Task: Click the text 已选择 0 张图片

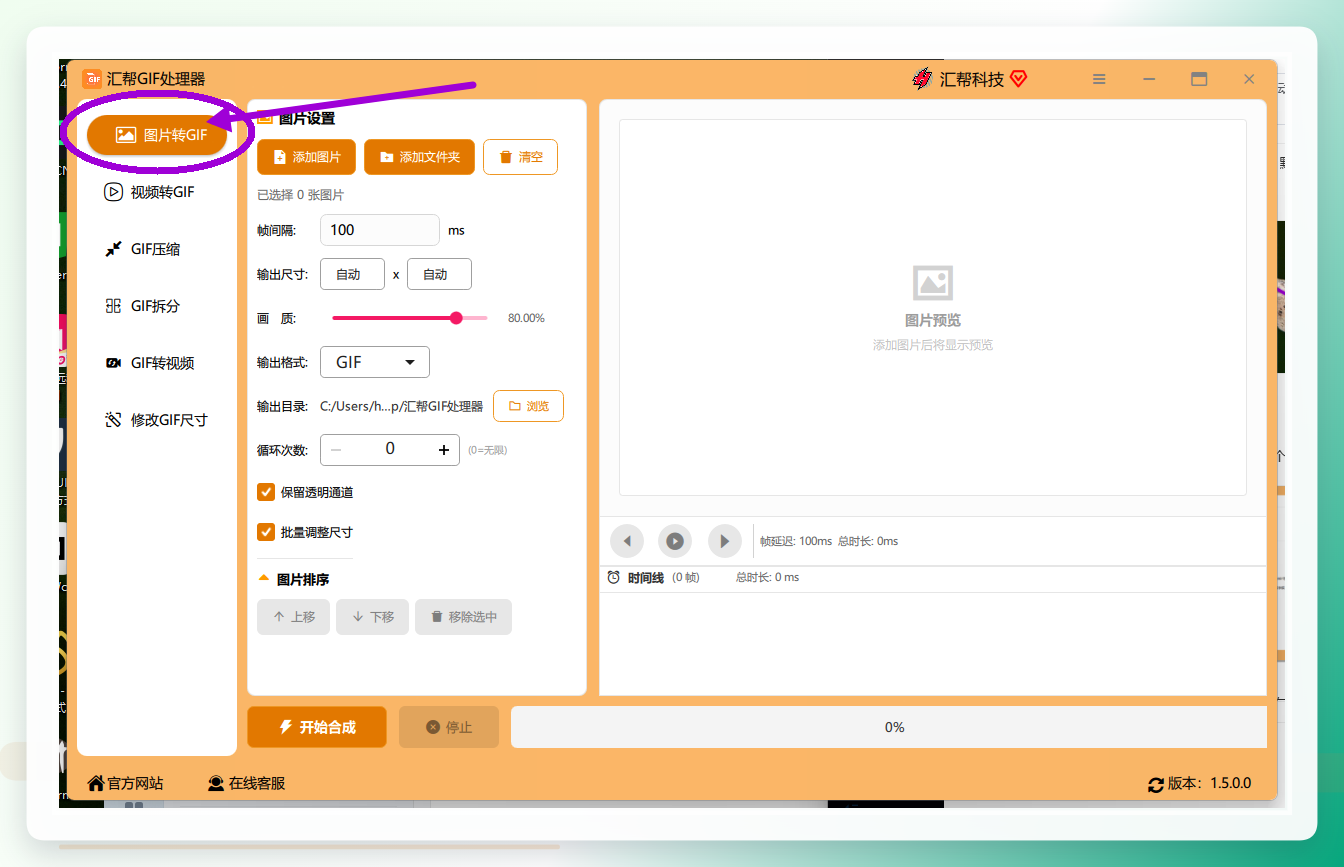Action: tap(300, 195)
